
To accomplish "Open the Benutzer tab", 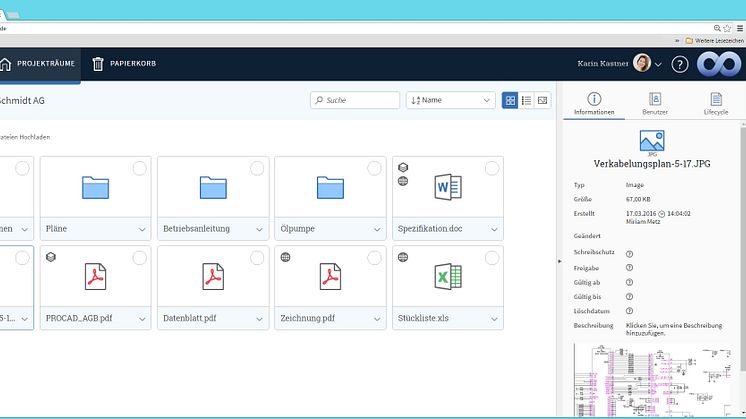I will (655, 104).
